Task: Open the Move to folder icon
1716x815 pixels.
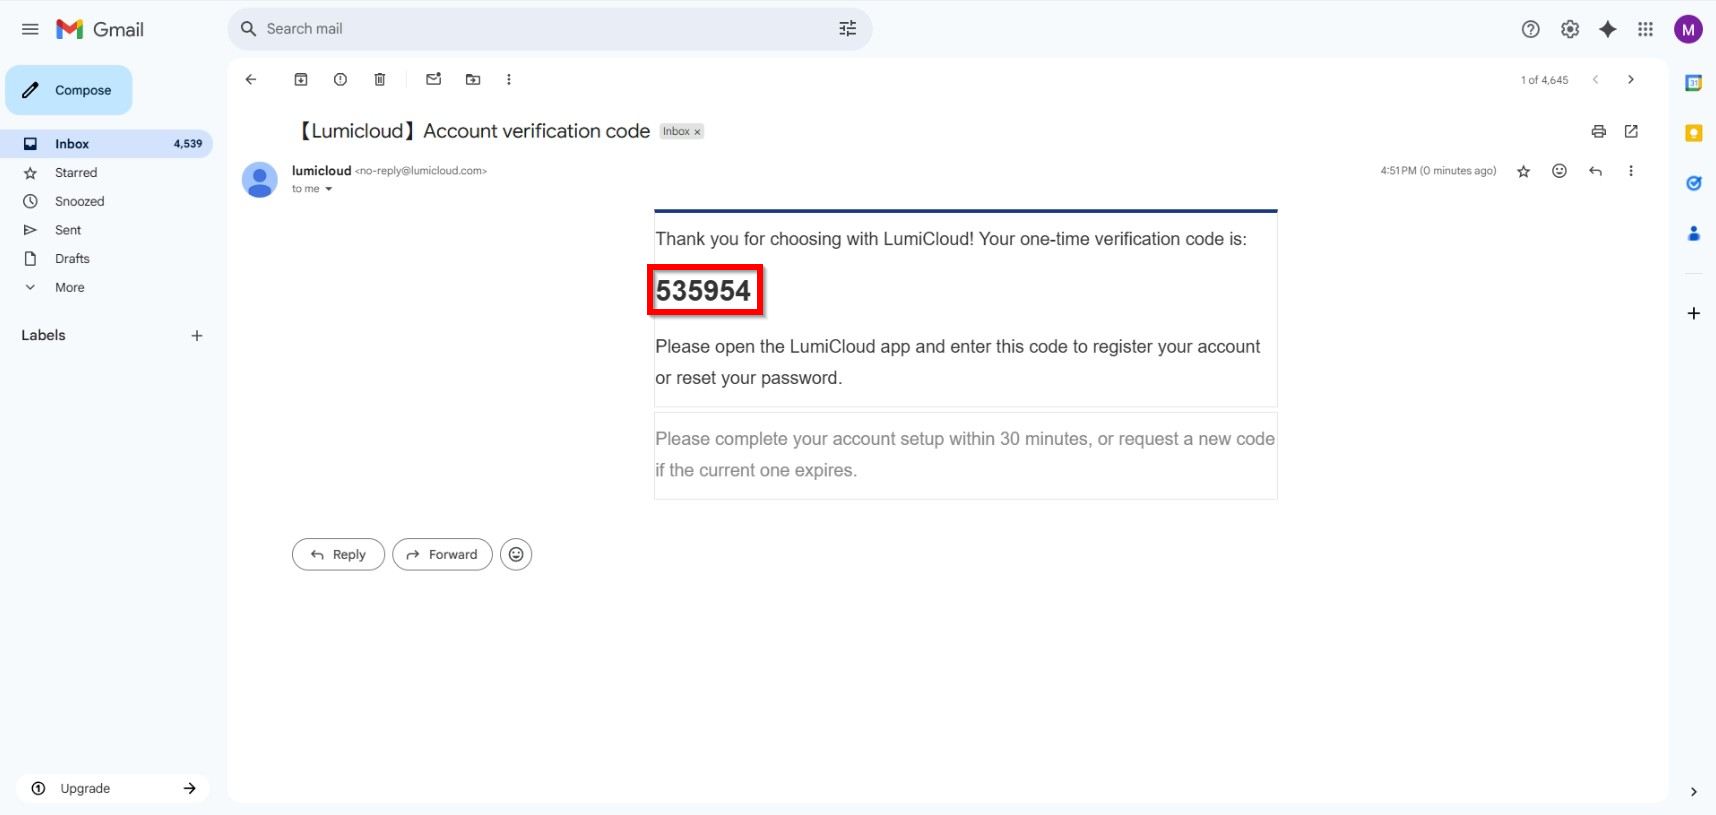Action: click(x=473, y=80)
